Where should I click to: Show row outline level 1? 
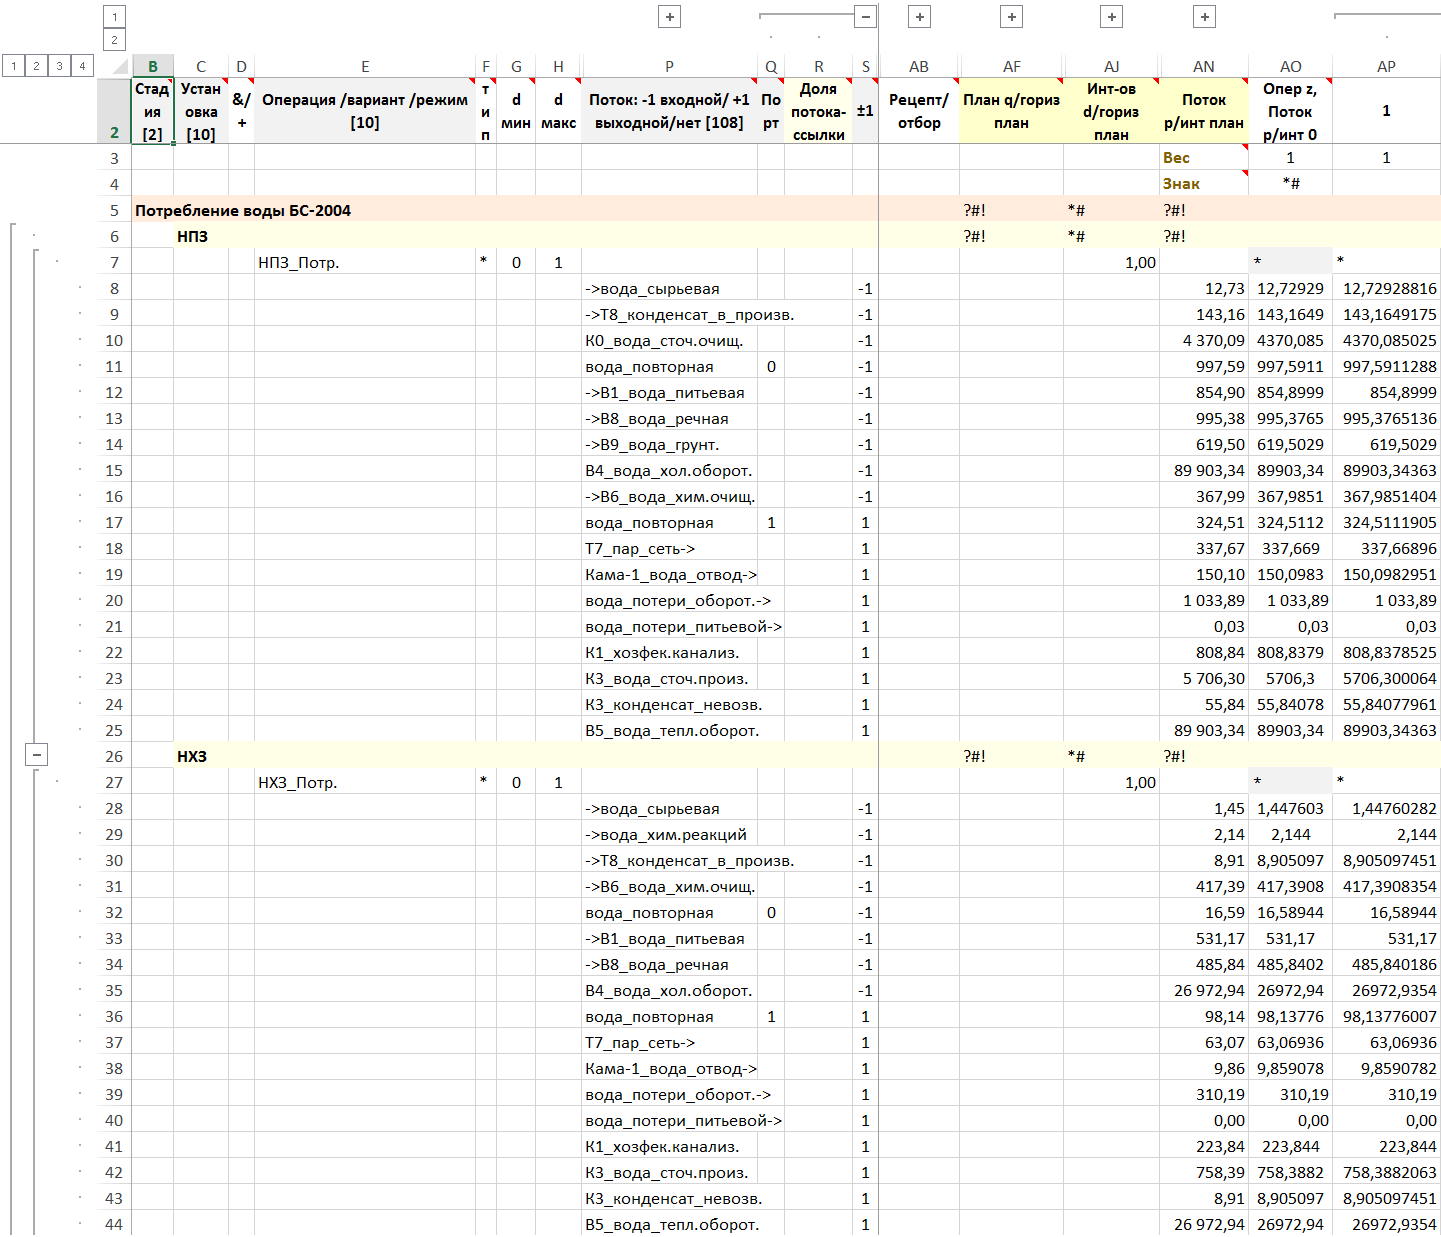click(x=14, y=66)
